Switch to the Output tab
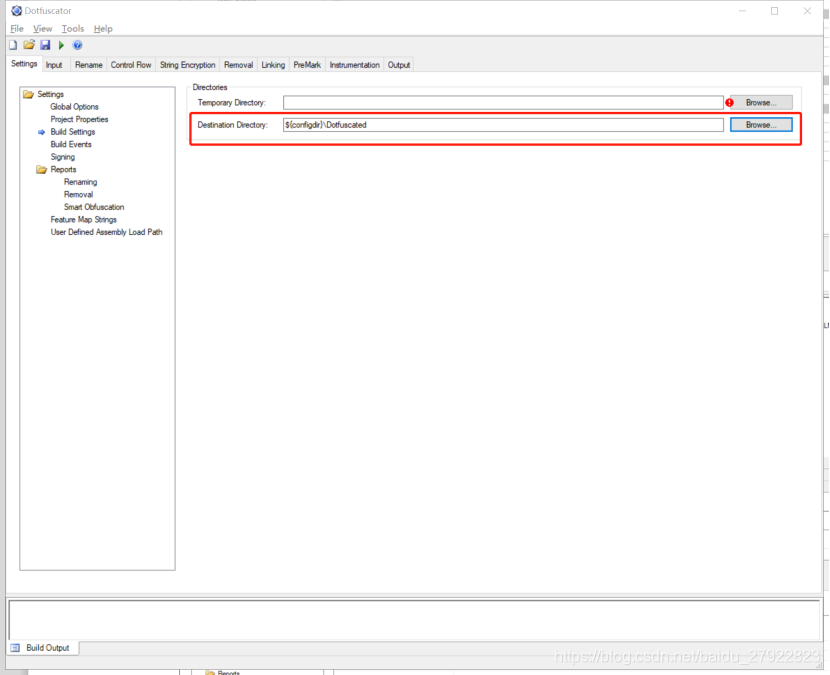This screenshot has width=830, height=675. point(399,65)
